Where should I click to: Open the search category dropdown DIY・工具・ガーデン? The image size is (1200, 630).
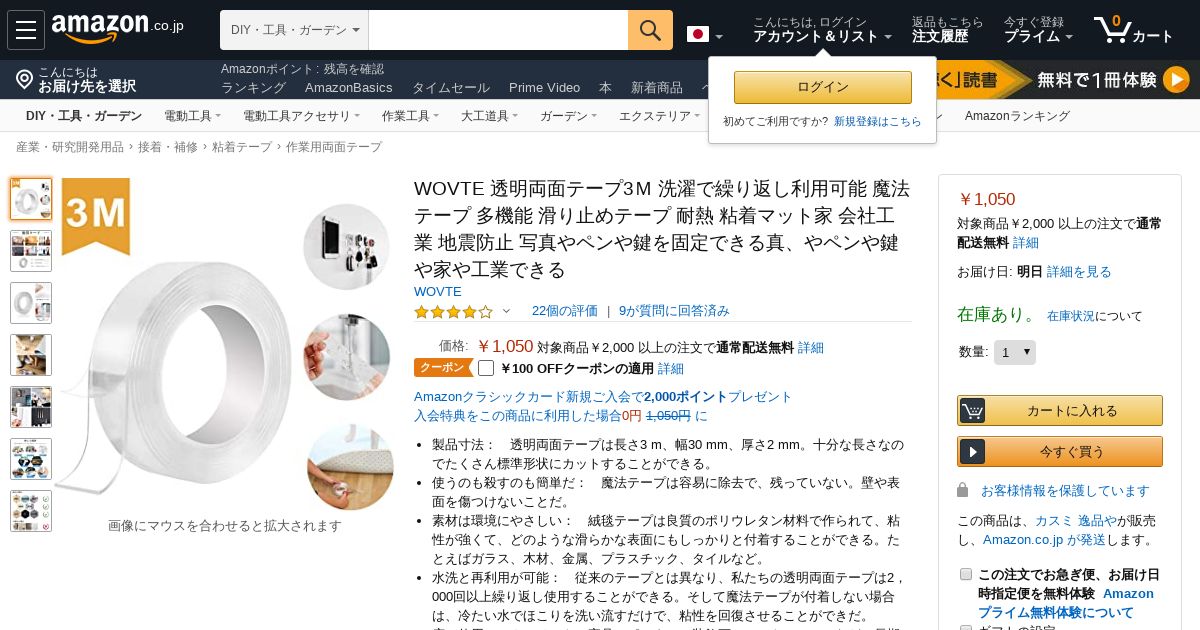tap(294, 30)
